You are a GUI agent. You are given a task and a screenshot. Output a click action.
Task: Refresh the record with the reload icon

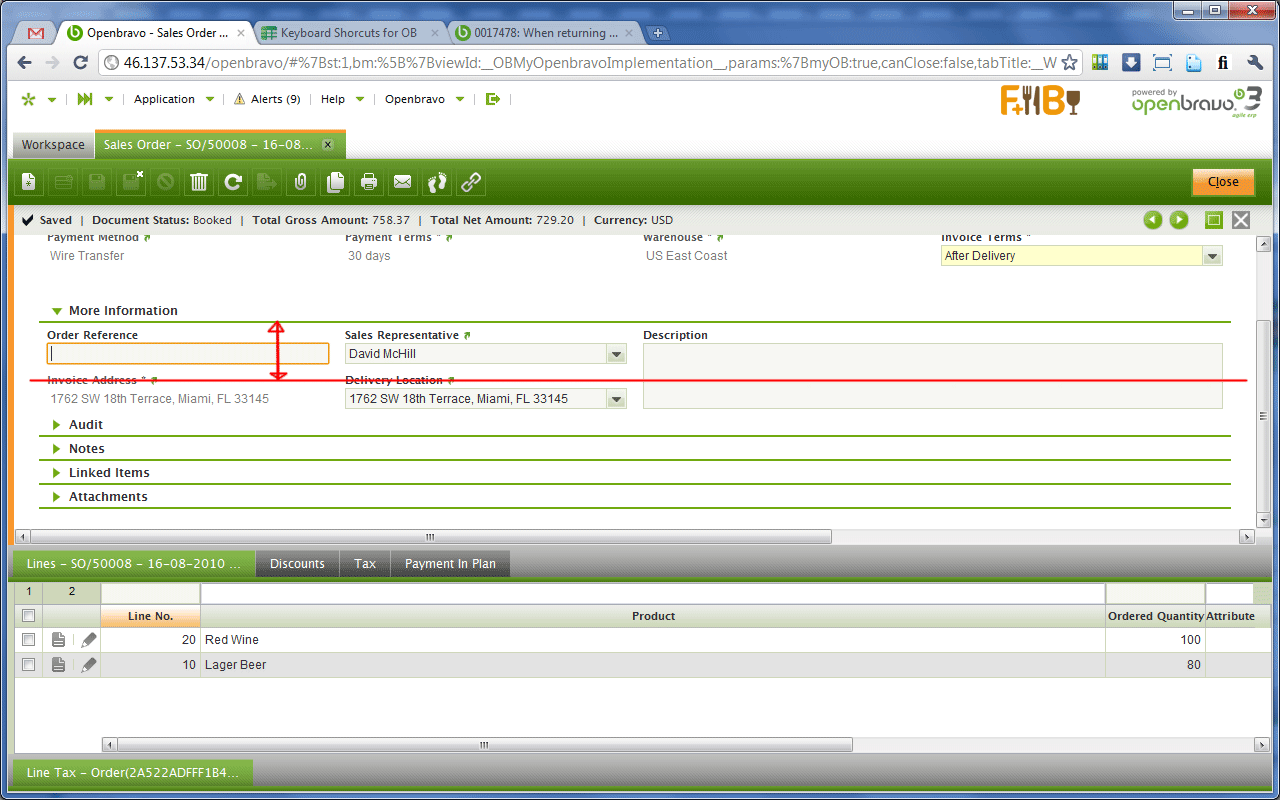click(233, 182)
